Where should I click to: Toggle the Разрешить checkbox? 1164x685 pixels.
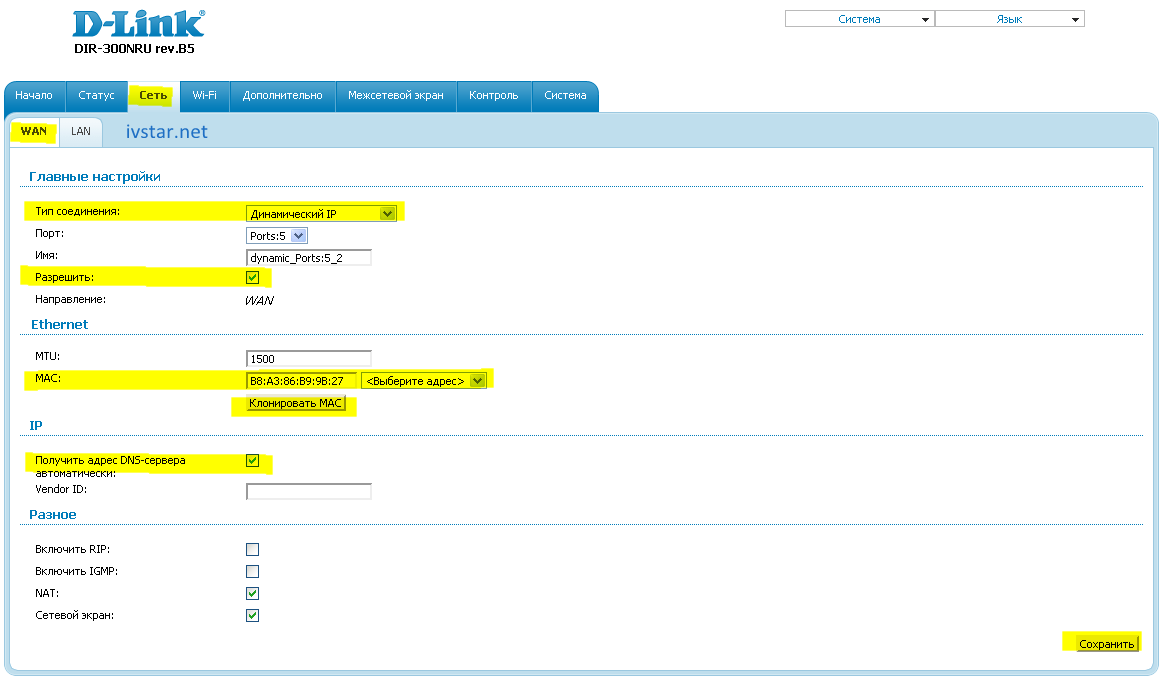pyautogui.click(x=253, y=278)
